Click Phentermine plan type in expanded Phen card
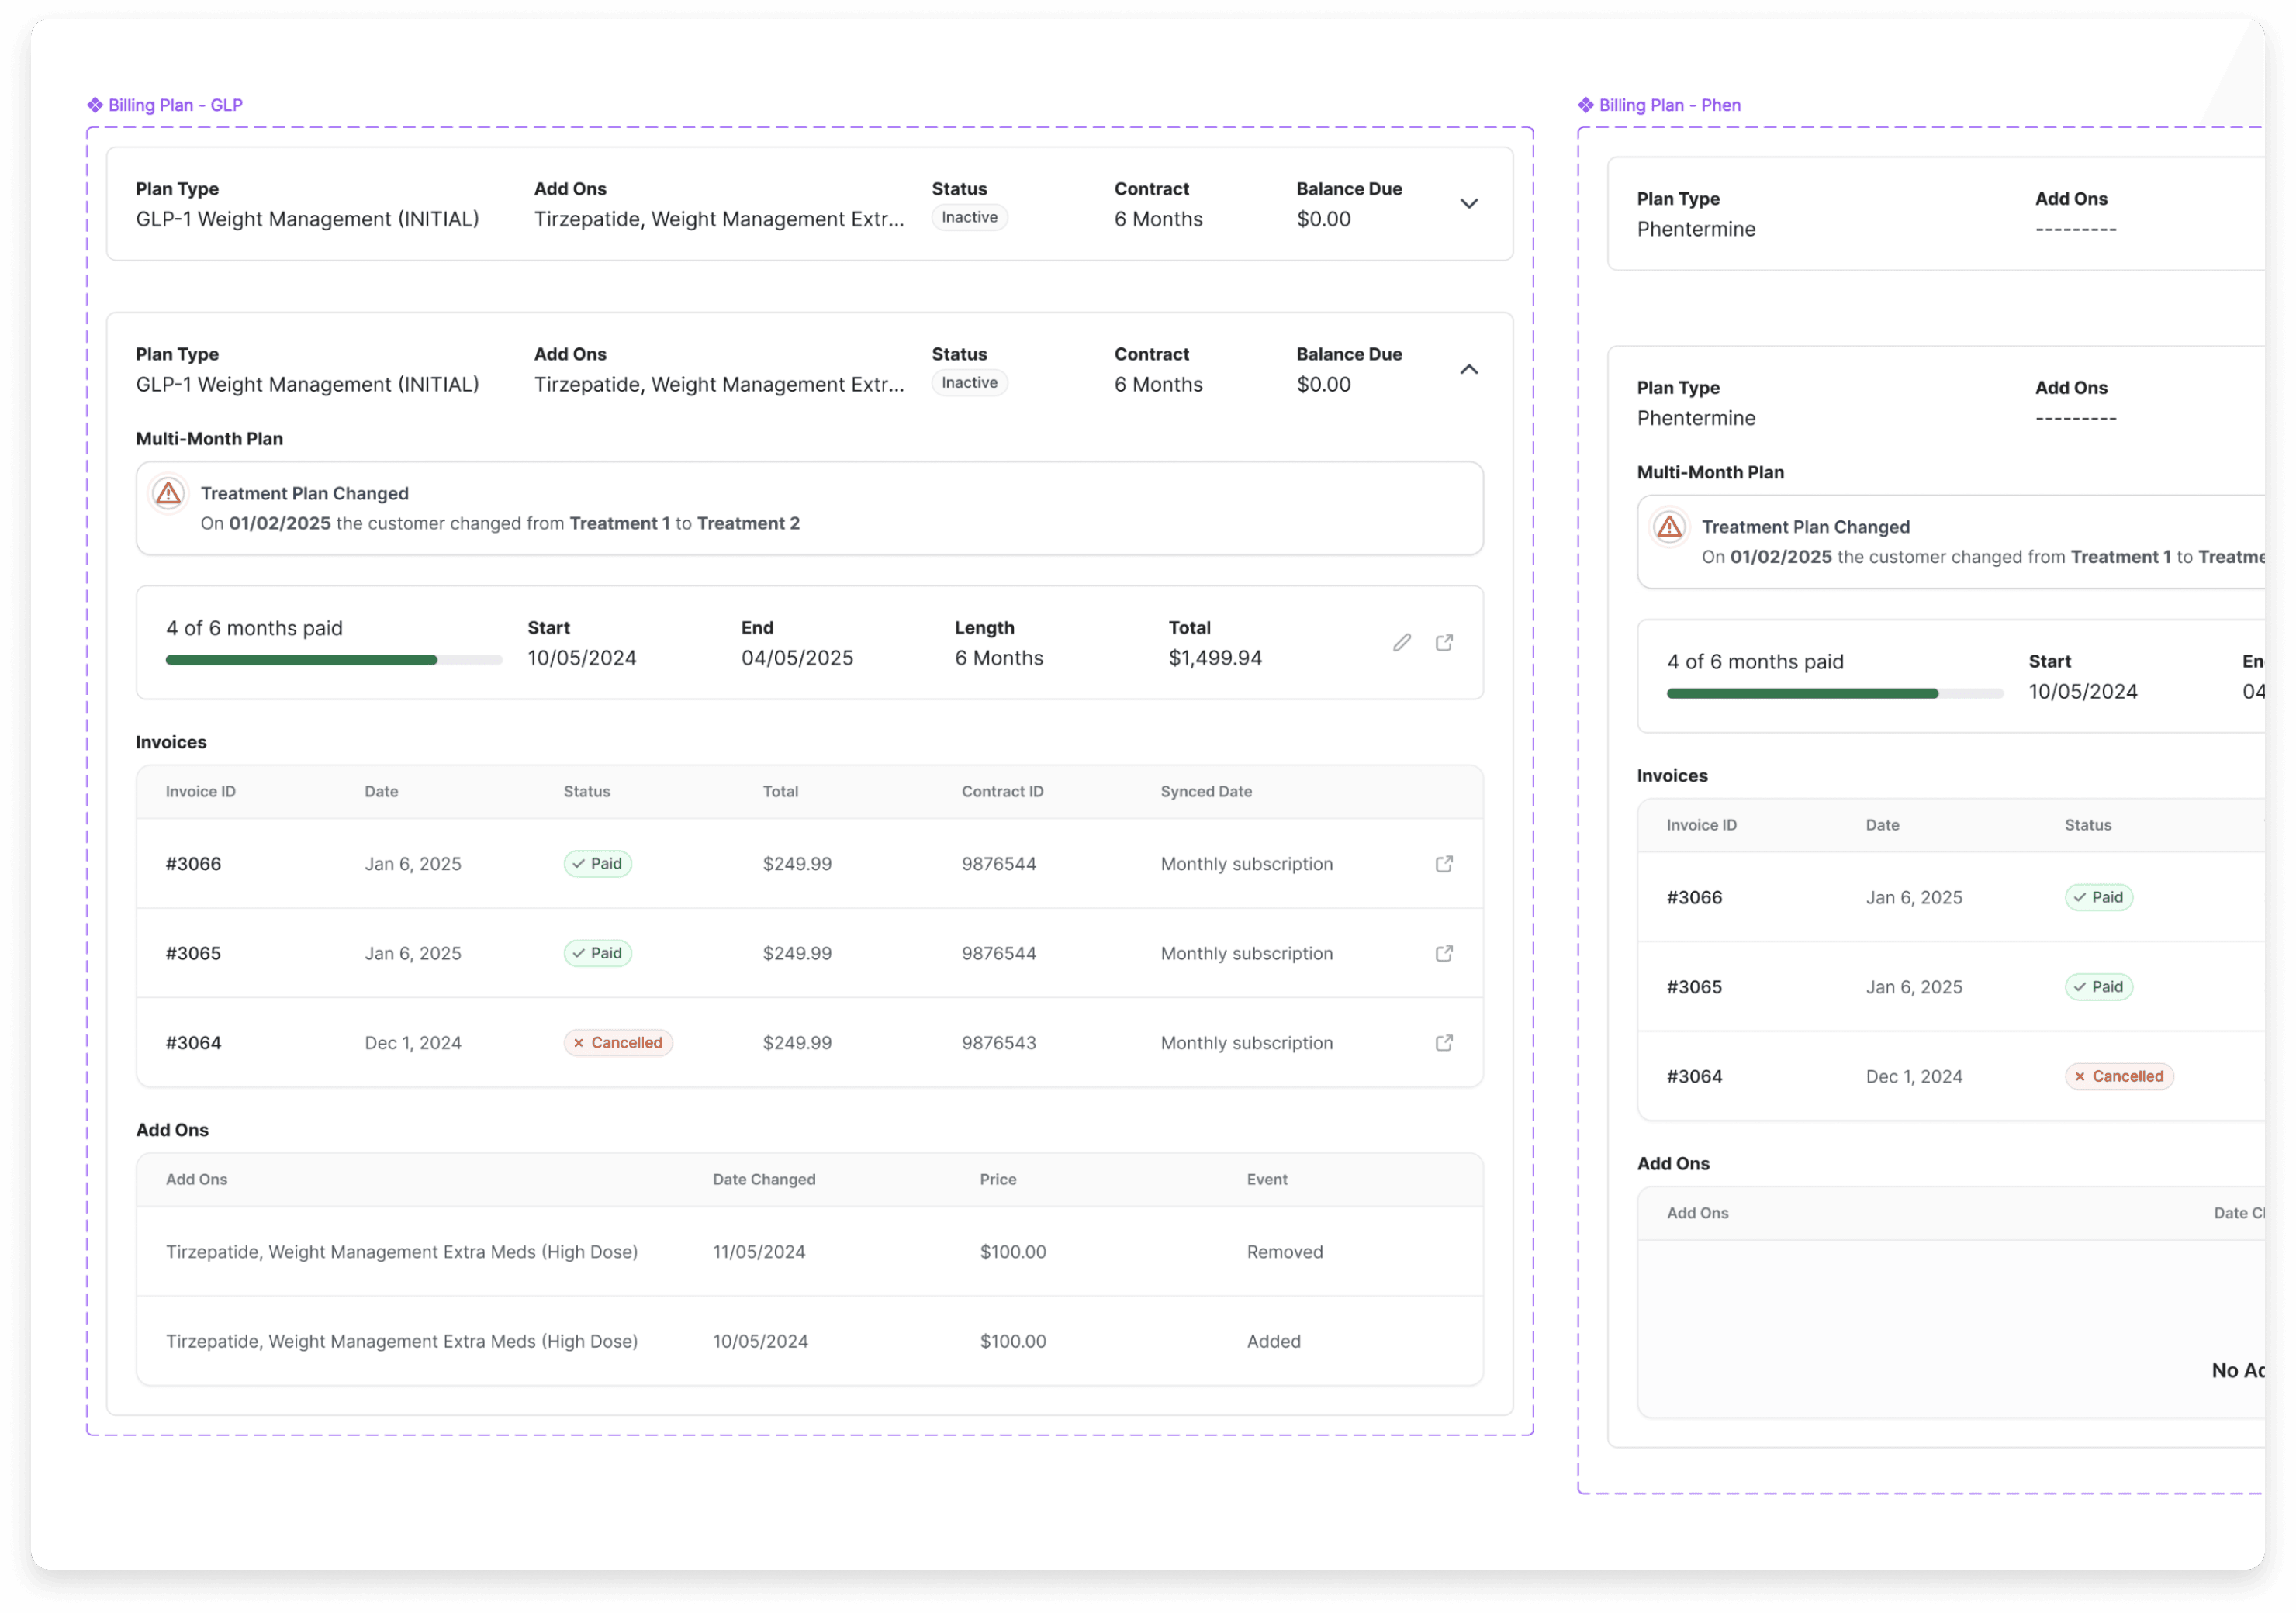The width and height of the screenshot is (2296, 1613). click(x=1696, y=418)
